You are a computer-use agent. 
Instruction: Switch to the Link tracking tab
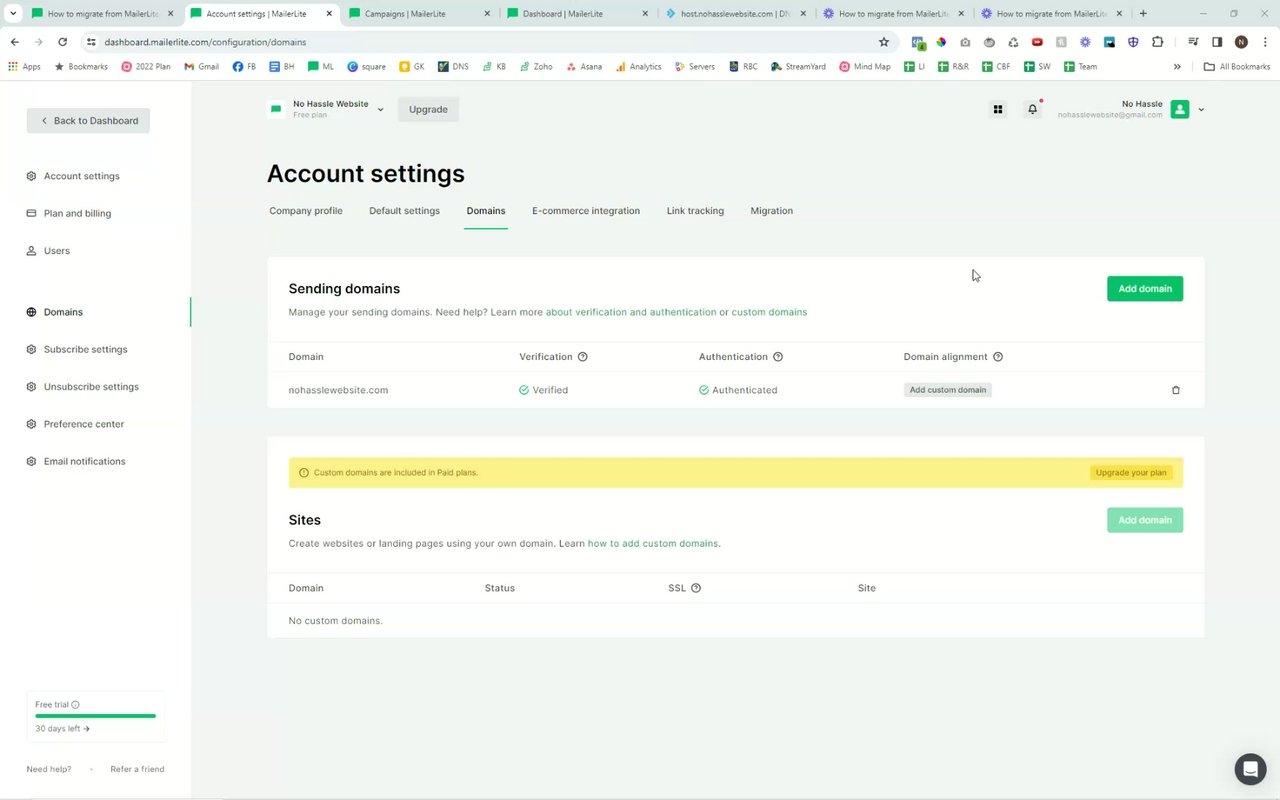click(x=695, y=211)
